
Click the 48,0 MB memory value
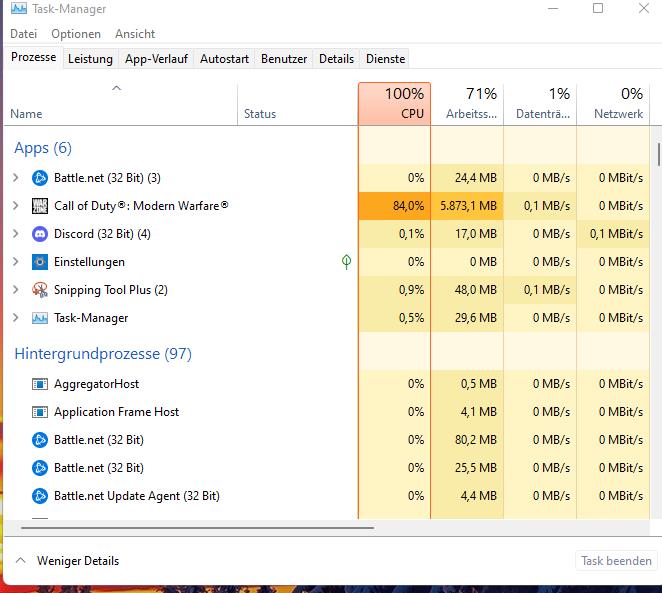[475, 290]
